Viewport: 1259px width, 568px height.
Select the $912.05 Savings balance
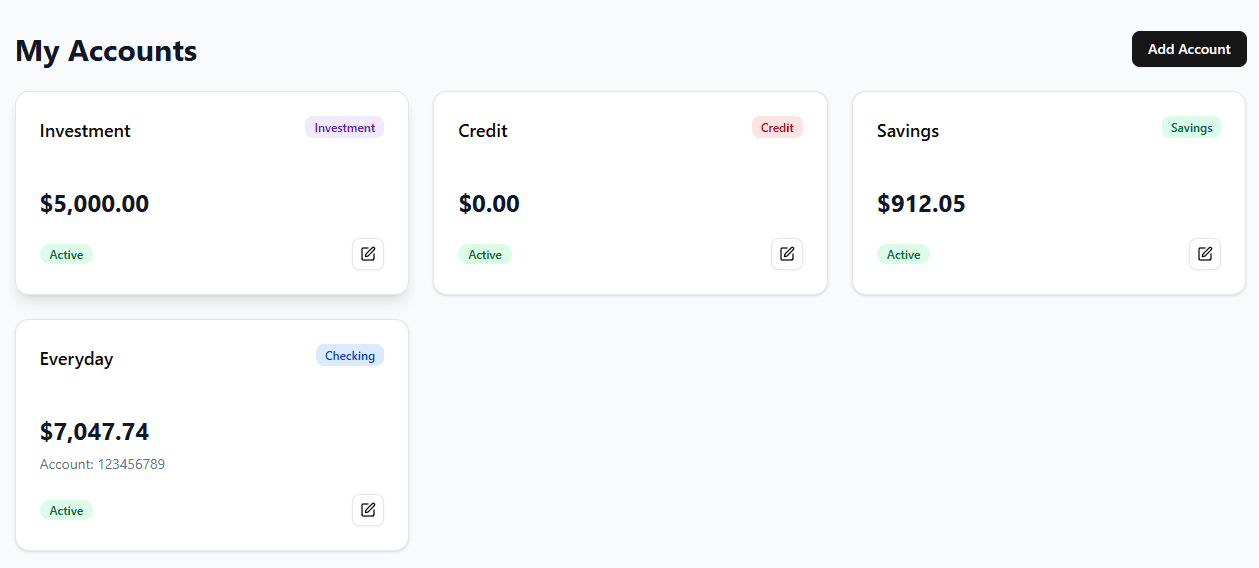(x=921, y=204)
